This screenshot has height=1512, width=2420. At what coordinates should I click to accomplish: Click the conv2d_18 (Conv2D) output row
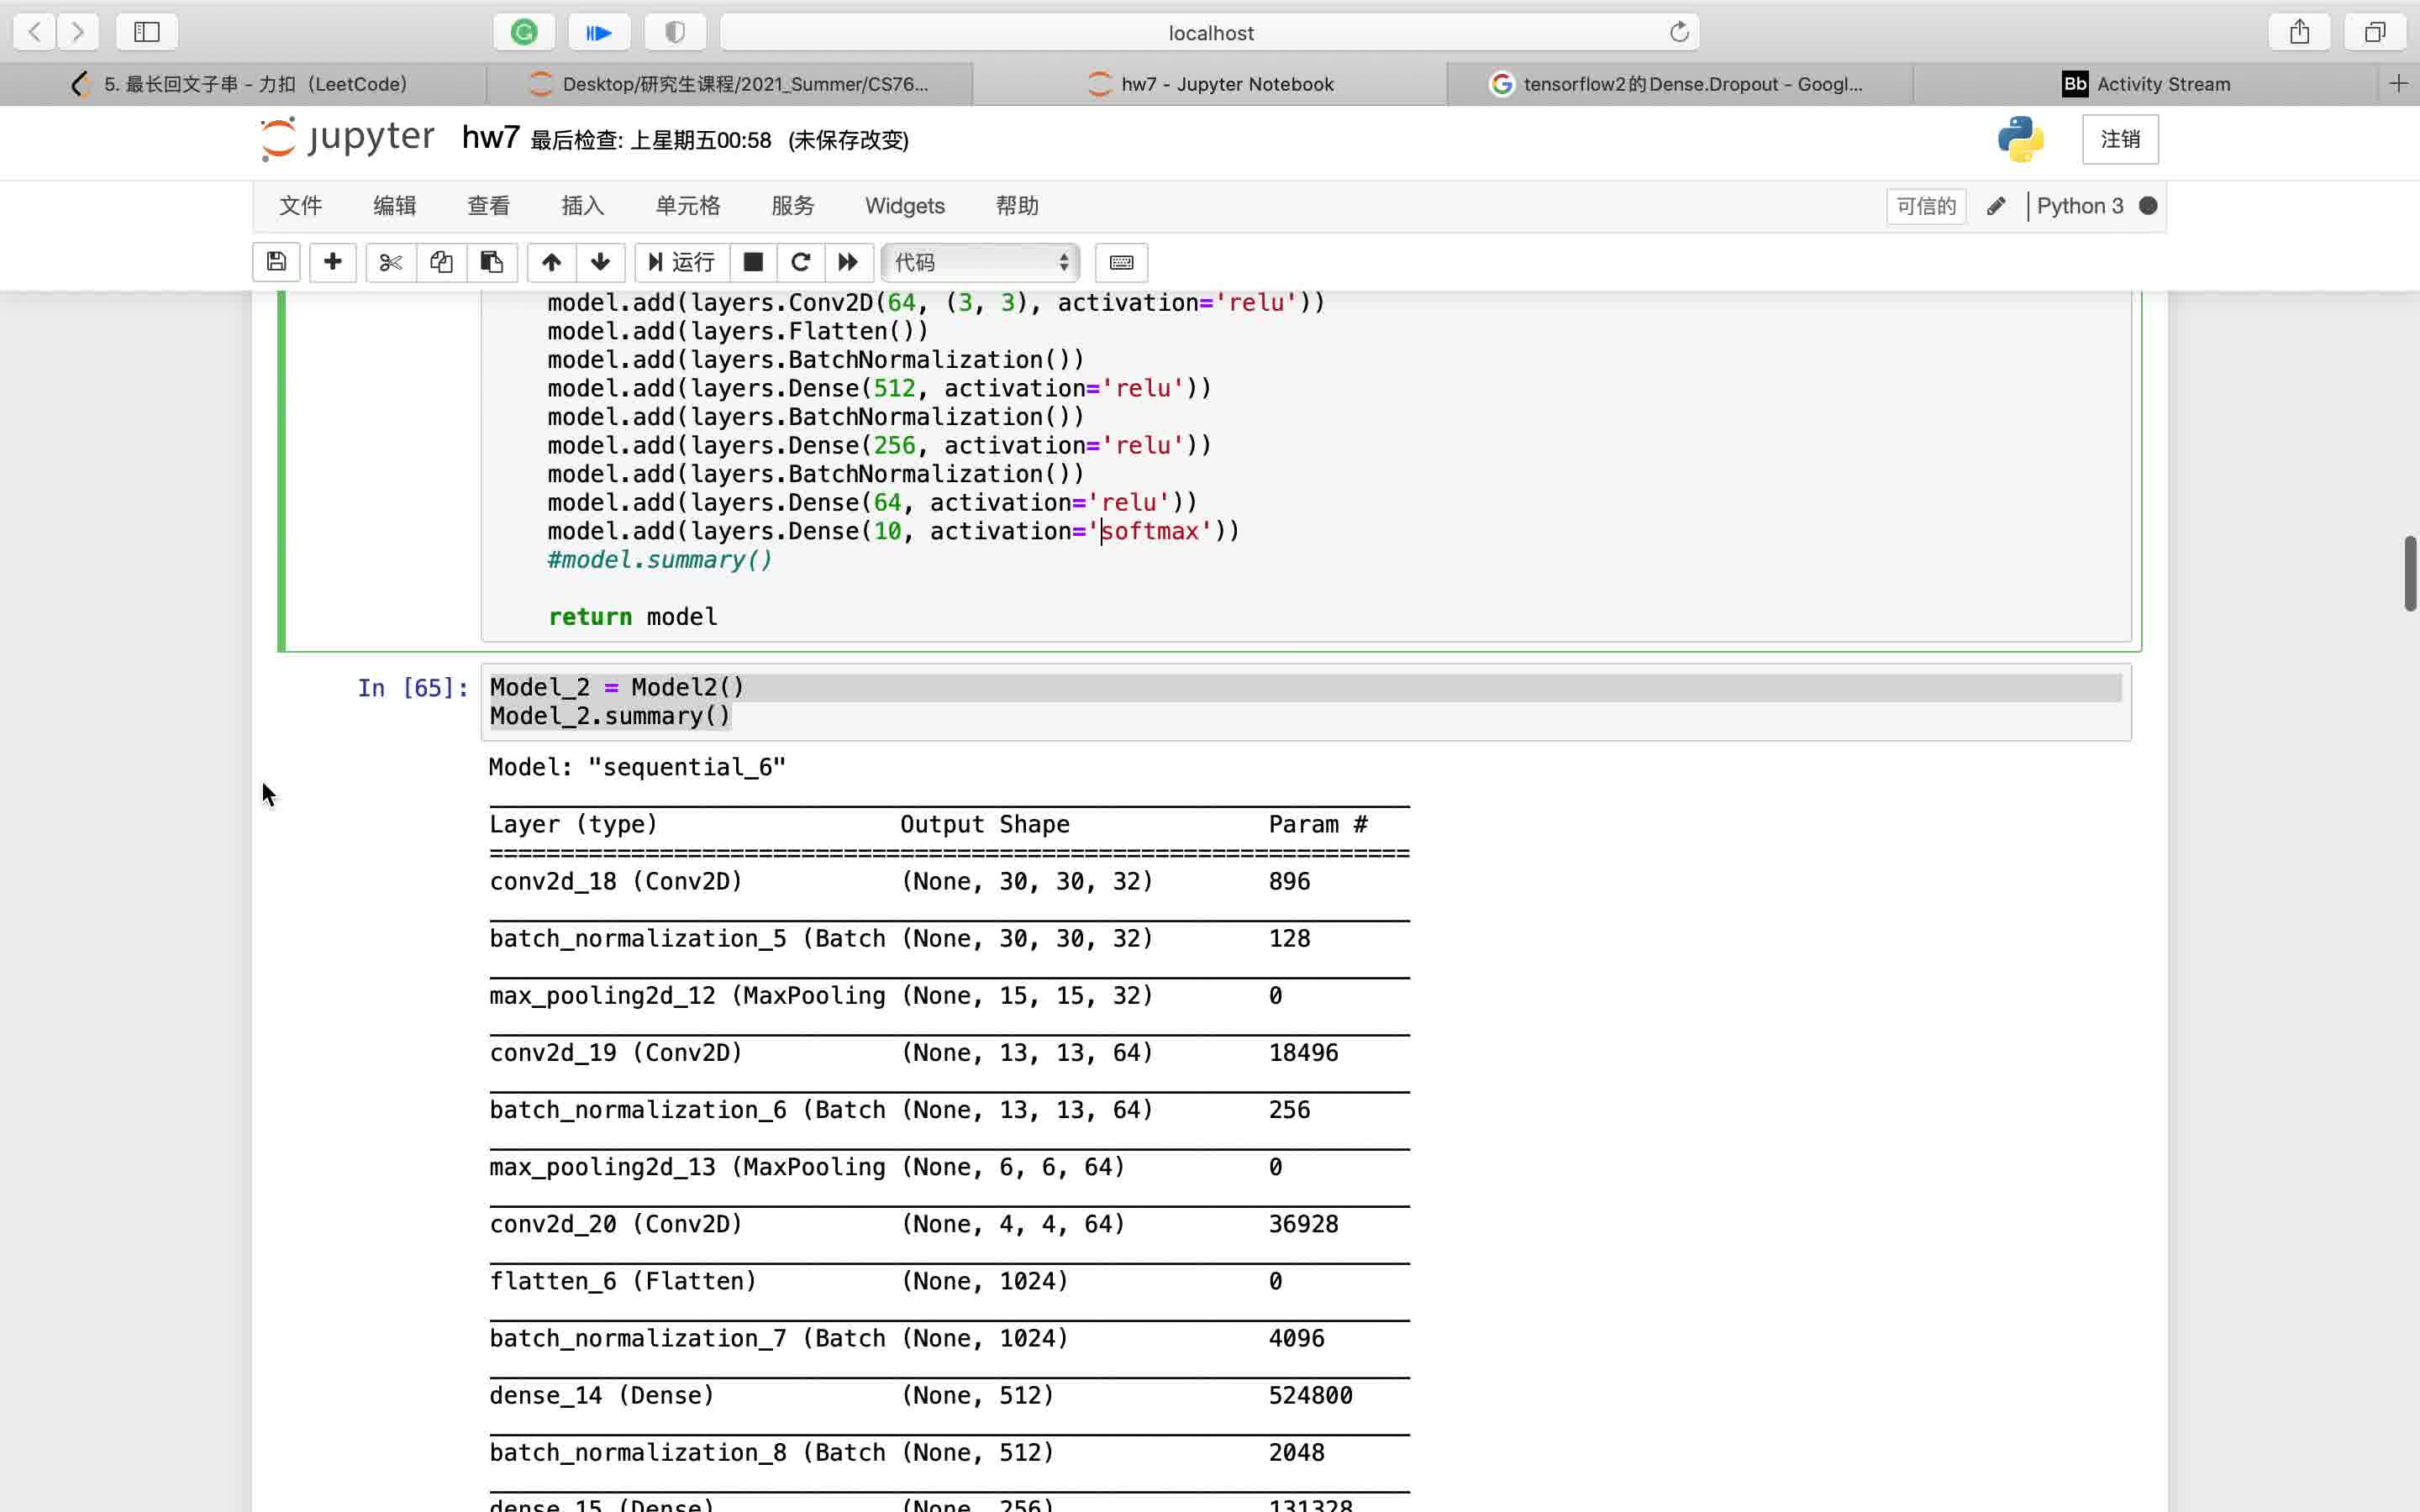pyautogui.click(x=949, y=881)
